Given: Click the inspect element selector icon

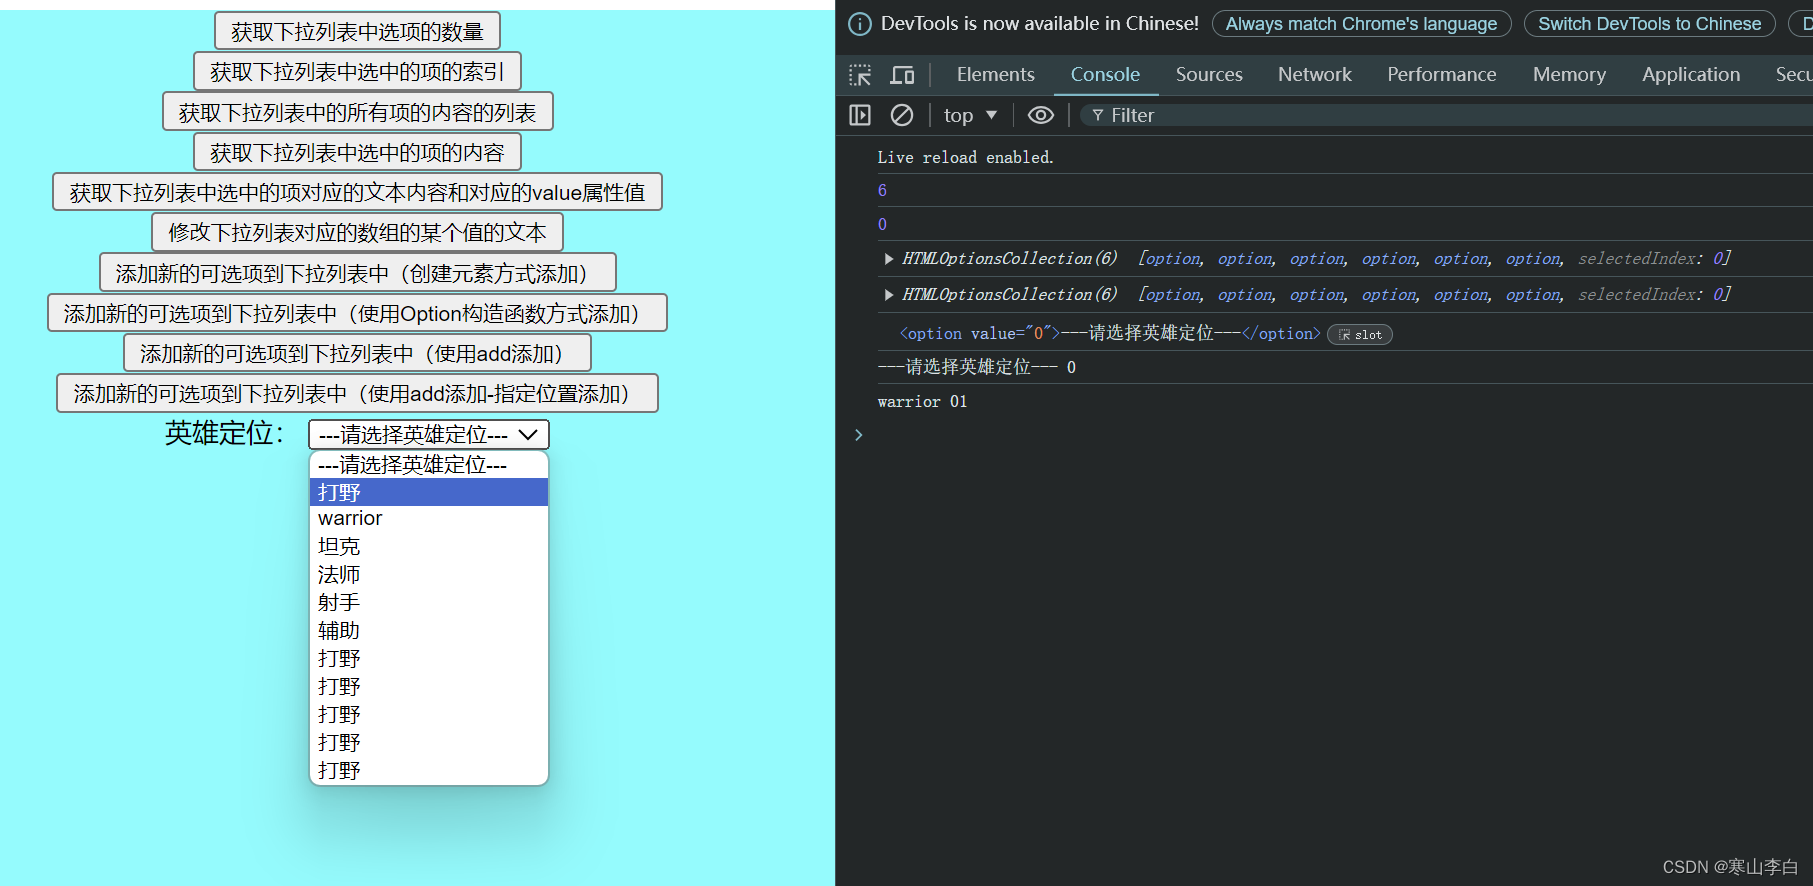Looking at the screenshot, I should tap(860, 75).
